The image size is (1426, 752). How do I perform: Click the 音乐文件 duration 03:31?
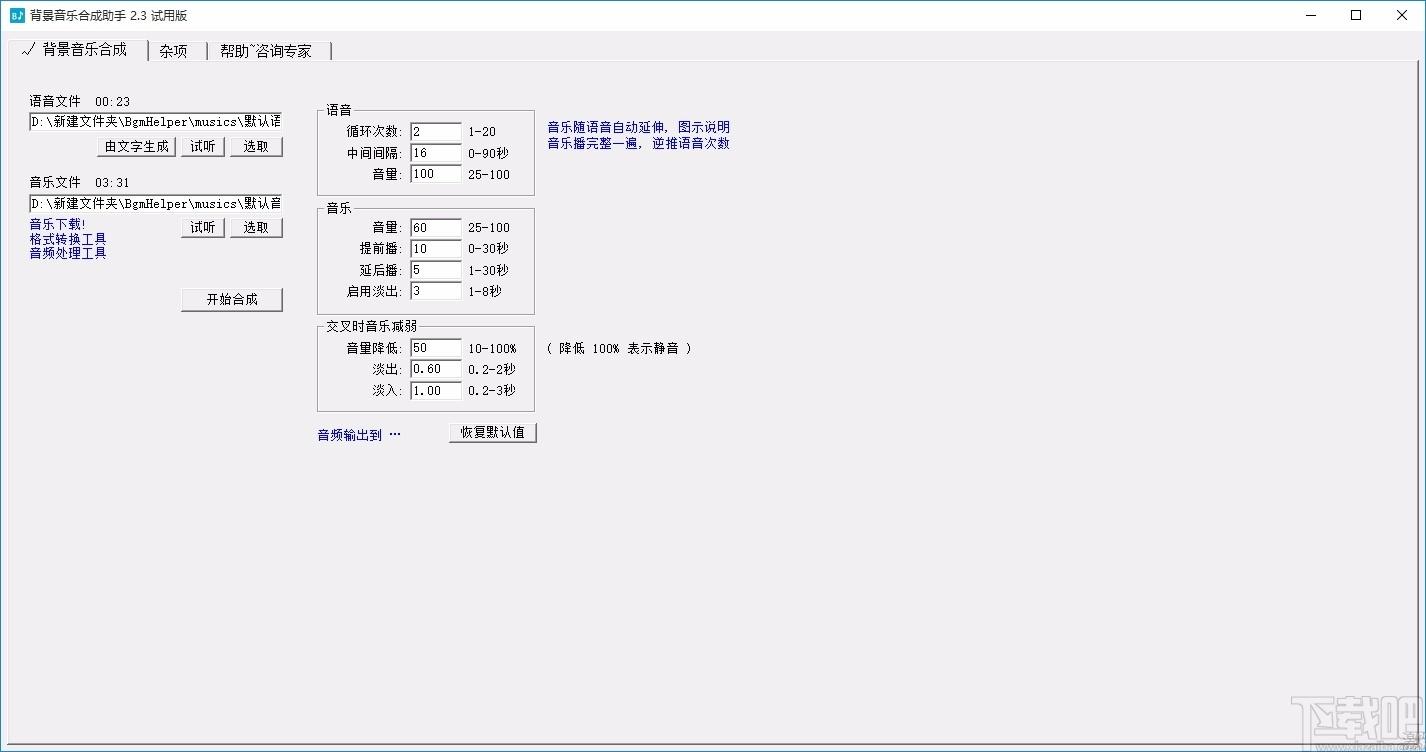point(113,183)
